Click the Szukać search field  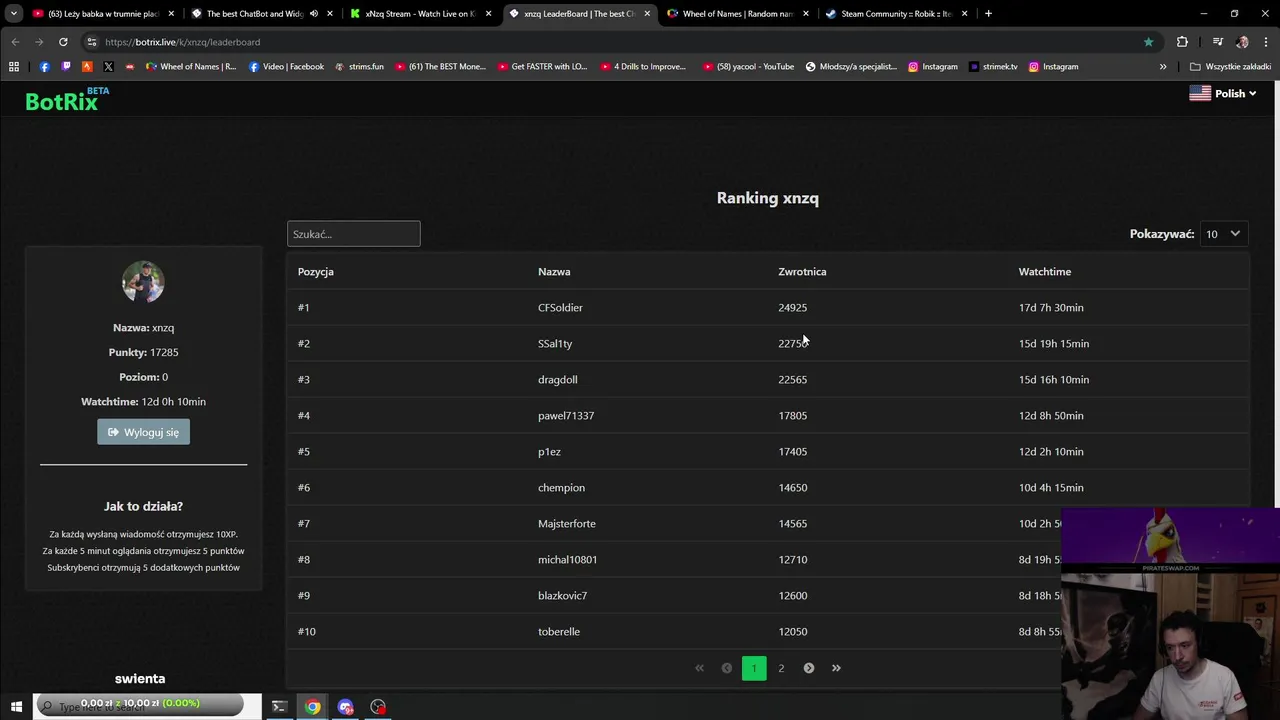(353, 234)
